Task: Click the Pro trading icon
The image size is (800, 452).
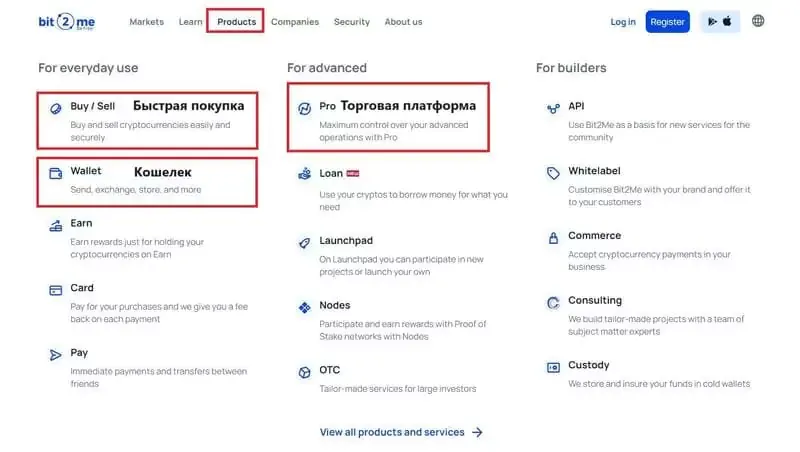Action: point(305,108)
